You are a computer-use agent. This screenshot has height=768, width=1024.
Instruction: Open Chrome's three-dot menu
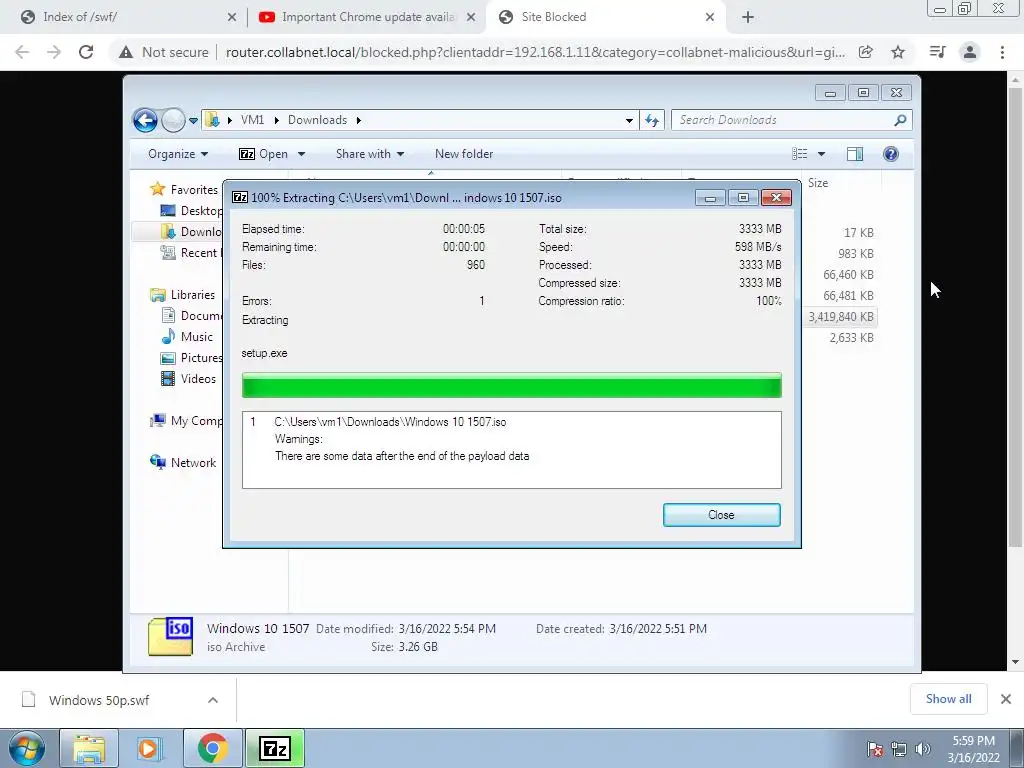pos(1002,52)
